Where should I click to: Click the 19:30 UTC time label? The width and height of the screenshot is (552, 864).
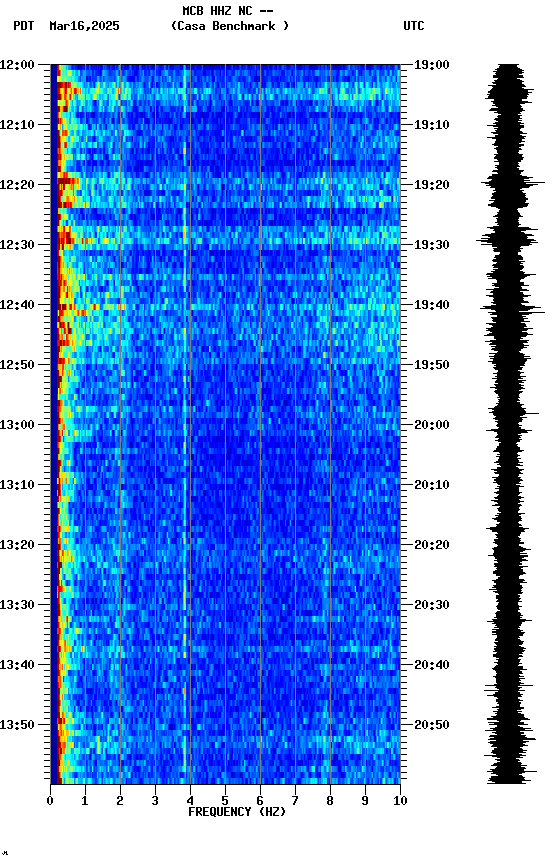(x=432, y=245)
